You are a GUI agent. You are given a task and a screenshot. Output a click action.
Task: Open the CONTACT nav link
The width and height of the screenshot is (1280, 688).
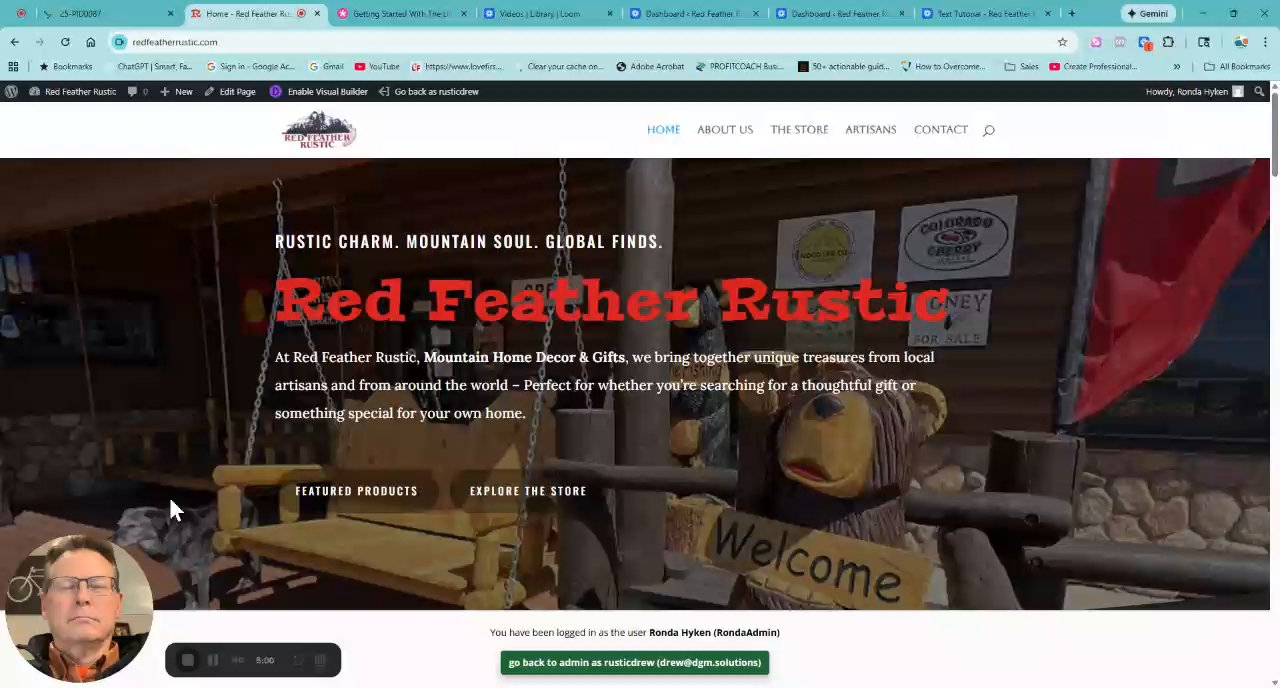pyautogui.click(x=940, y=130)
